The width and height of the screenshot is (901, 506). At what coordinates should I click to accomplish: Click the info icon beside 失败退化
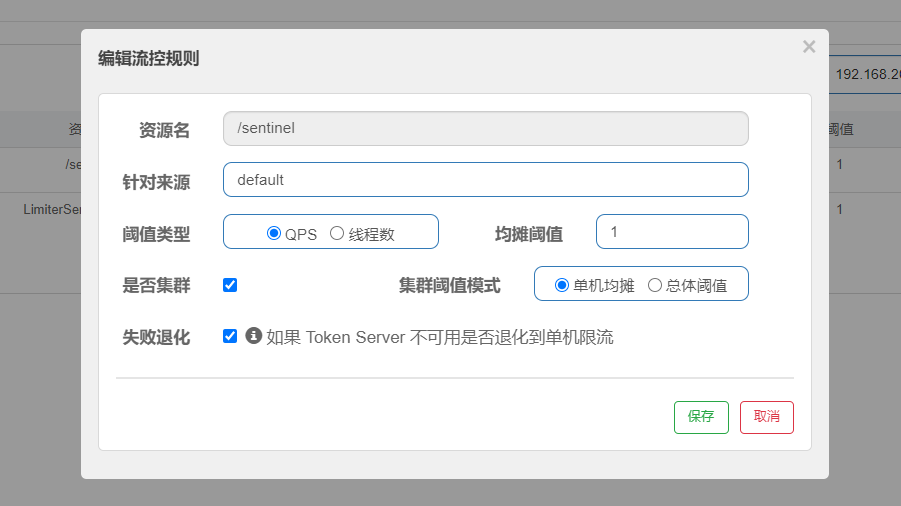point(254,336)
